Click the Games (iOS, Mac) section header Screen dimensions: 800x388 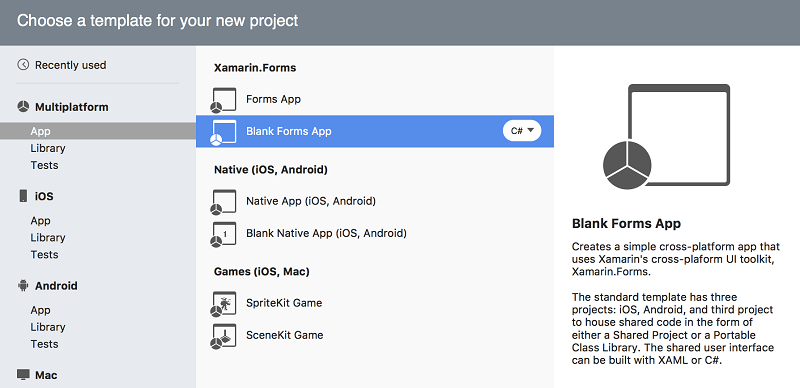(261, 272)
